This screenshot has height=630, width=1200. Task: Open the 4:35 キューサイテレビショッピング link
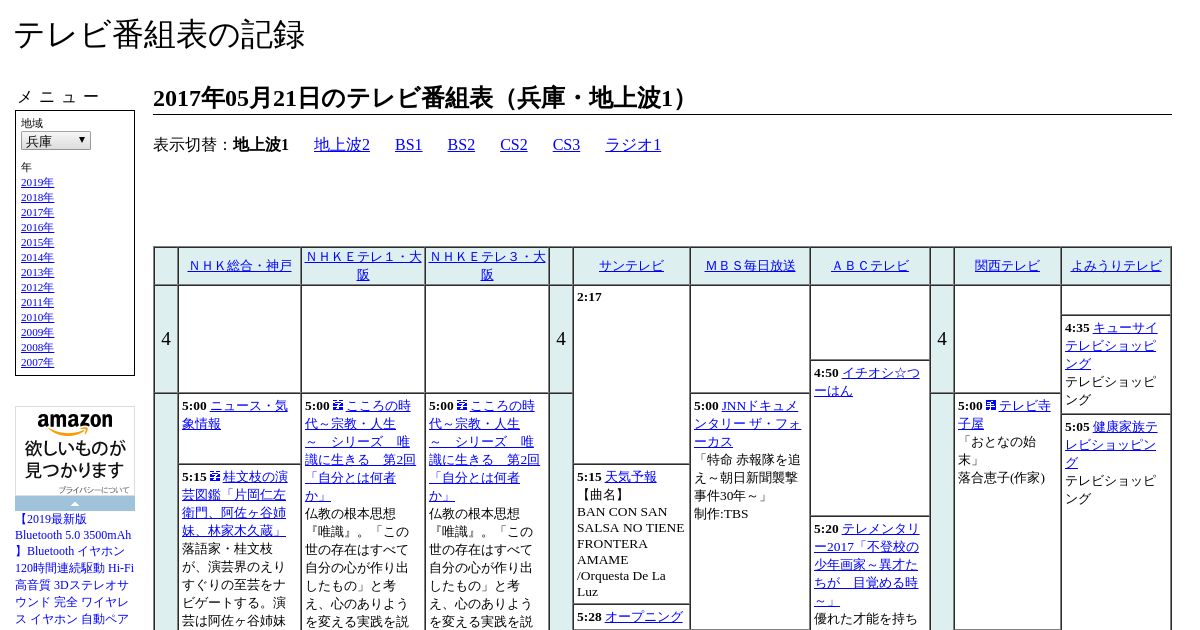[1111, 345]
